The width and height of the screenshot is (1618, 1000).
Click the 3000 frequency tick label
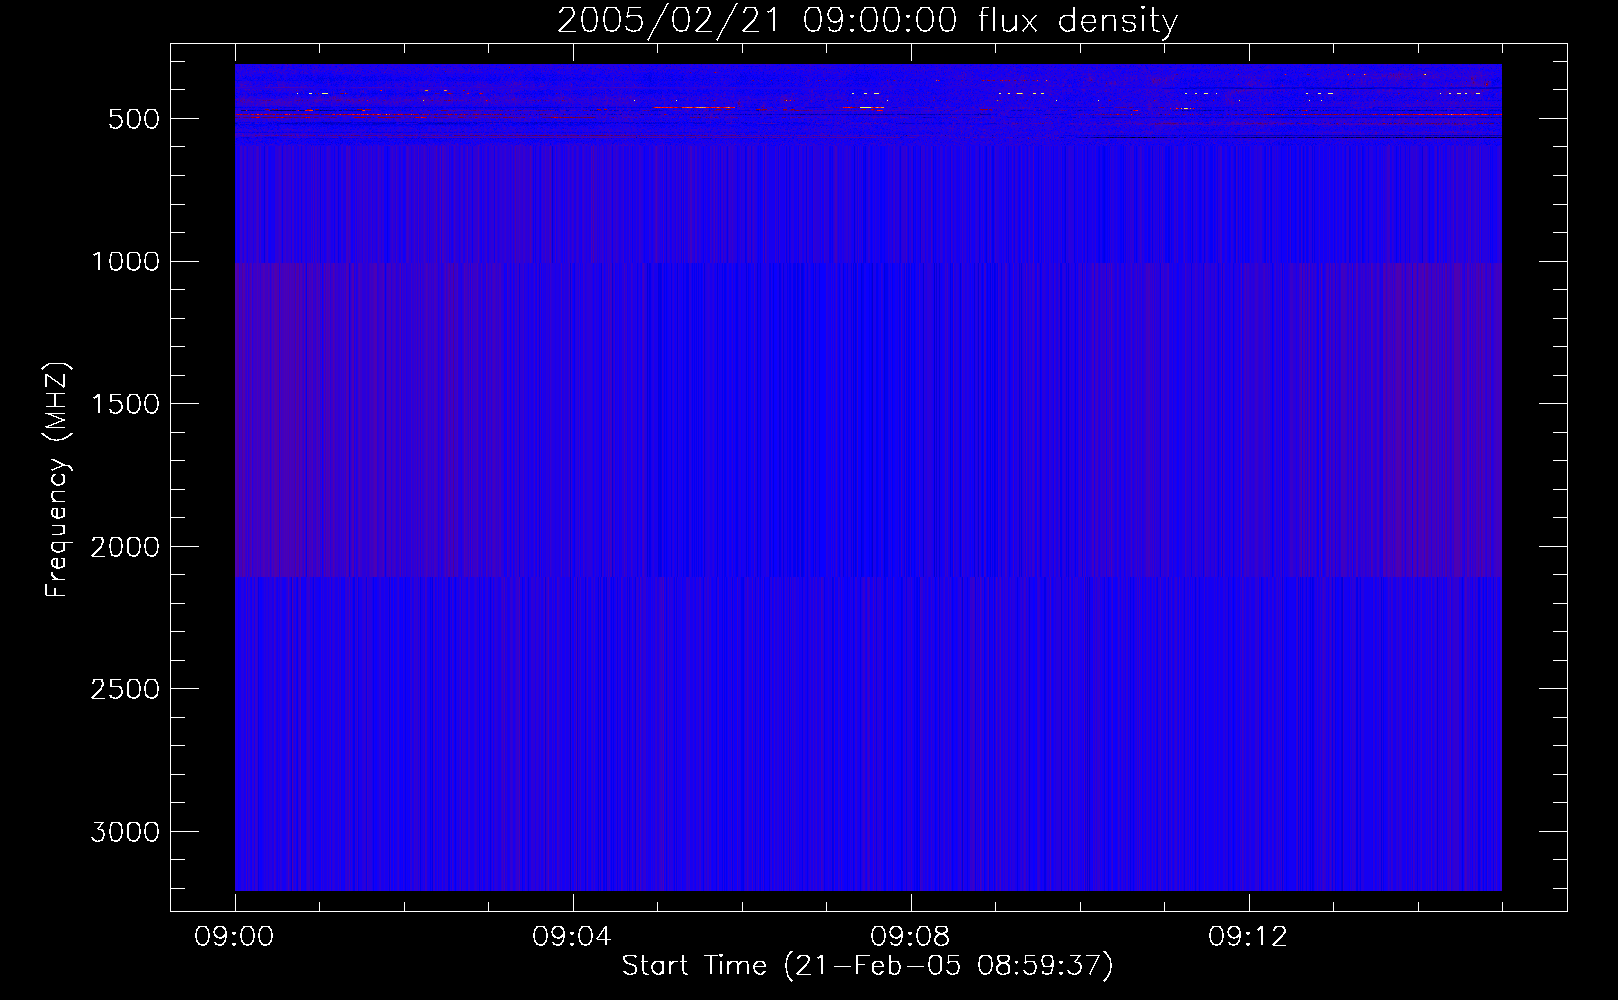pyautogui.click(x=125, y=832)
